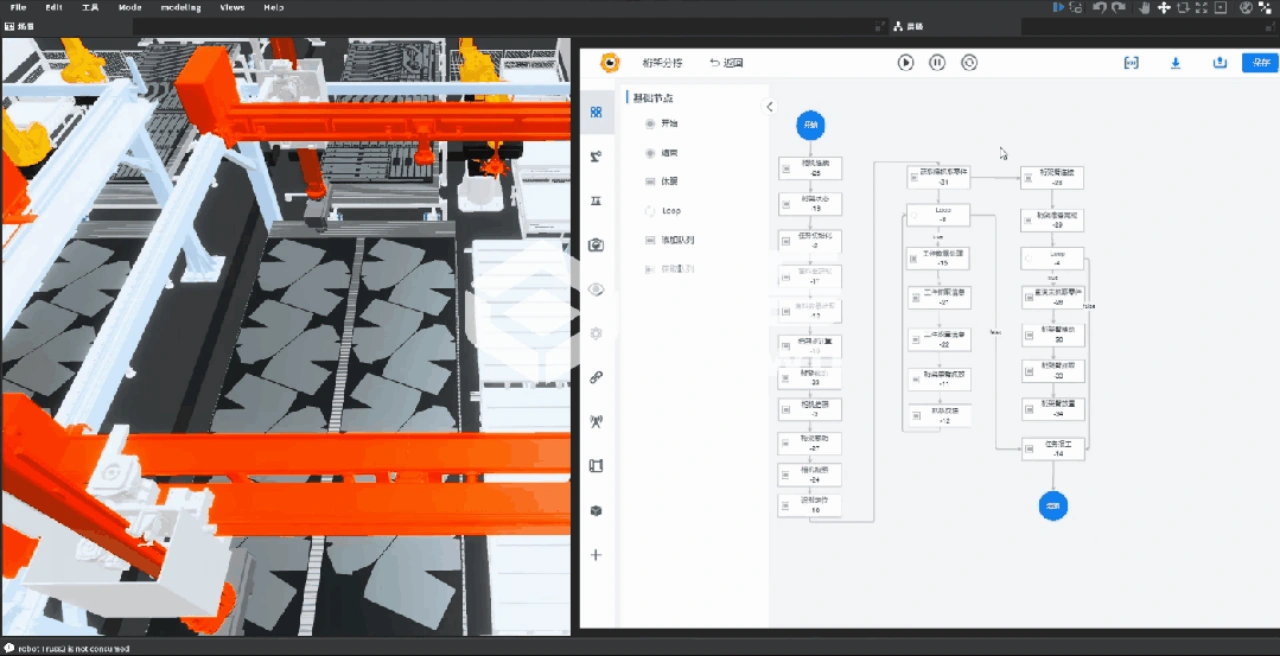Select flow node numbered -14
Screen dimensions: 1280x656
click(1053, 449)
